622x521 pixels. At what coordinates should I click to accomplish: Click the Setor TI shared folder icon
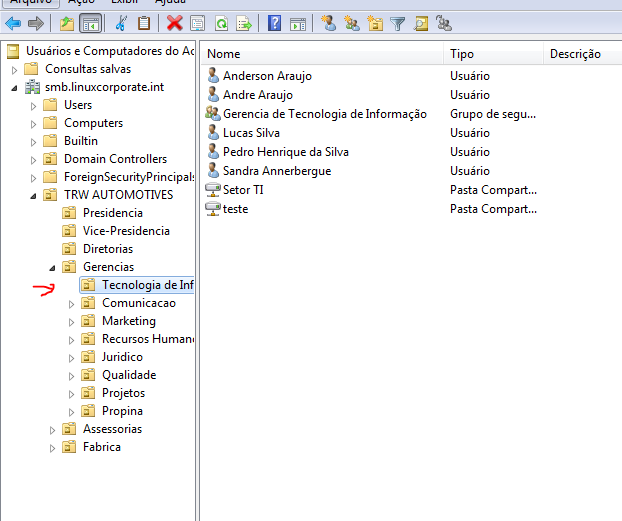coord(213,190)
